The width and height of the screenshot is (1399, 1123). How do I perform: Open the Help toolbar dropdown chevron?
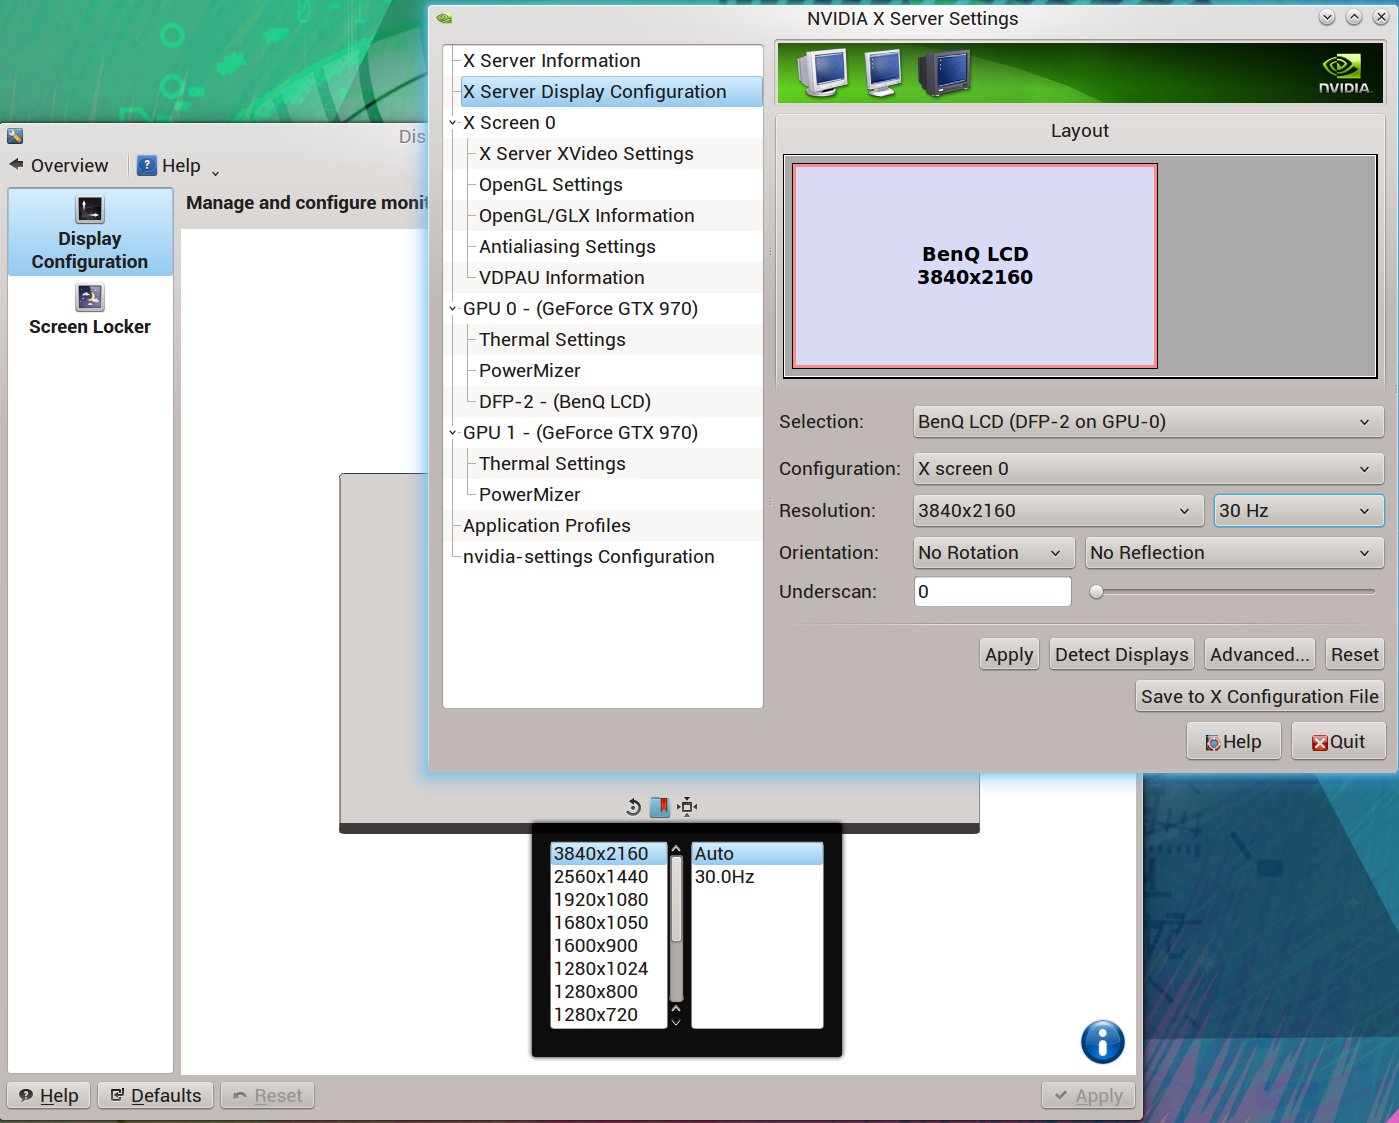coord(215,172)
